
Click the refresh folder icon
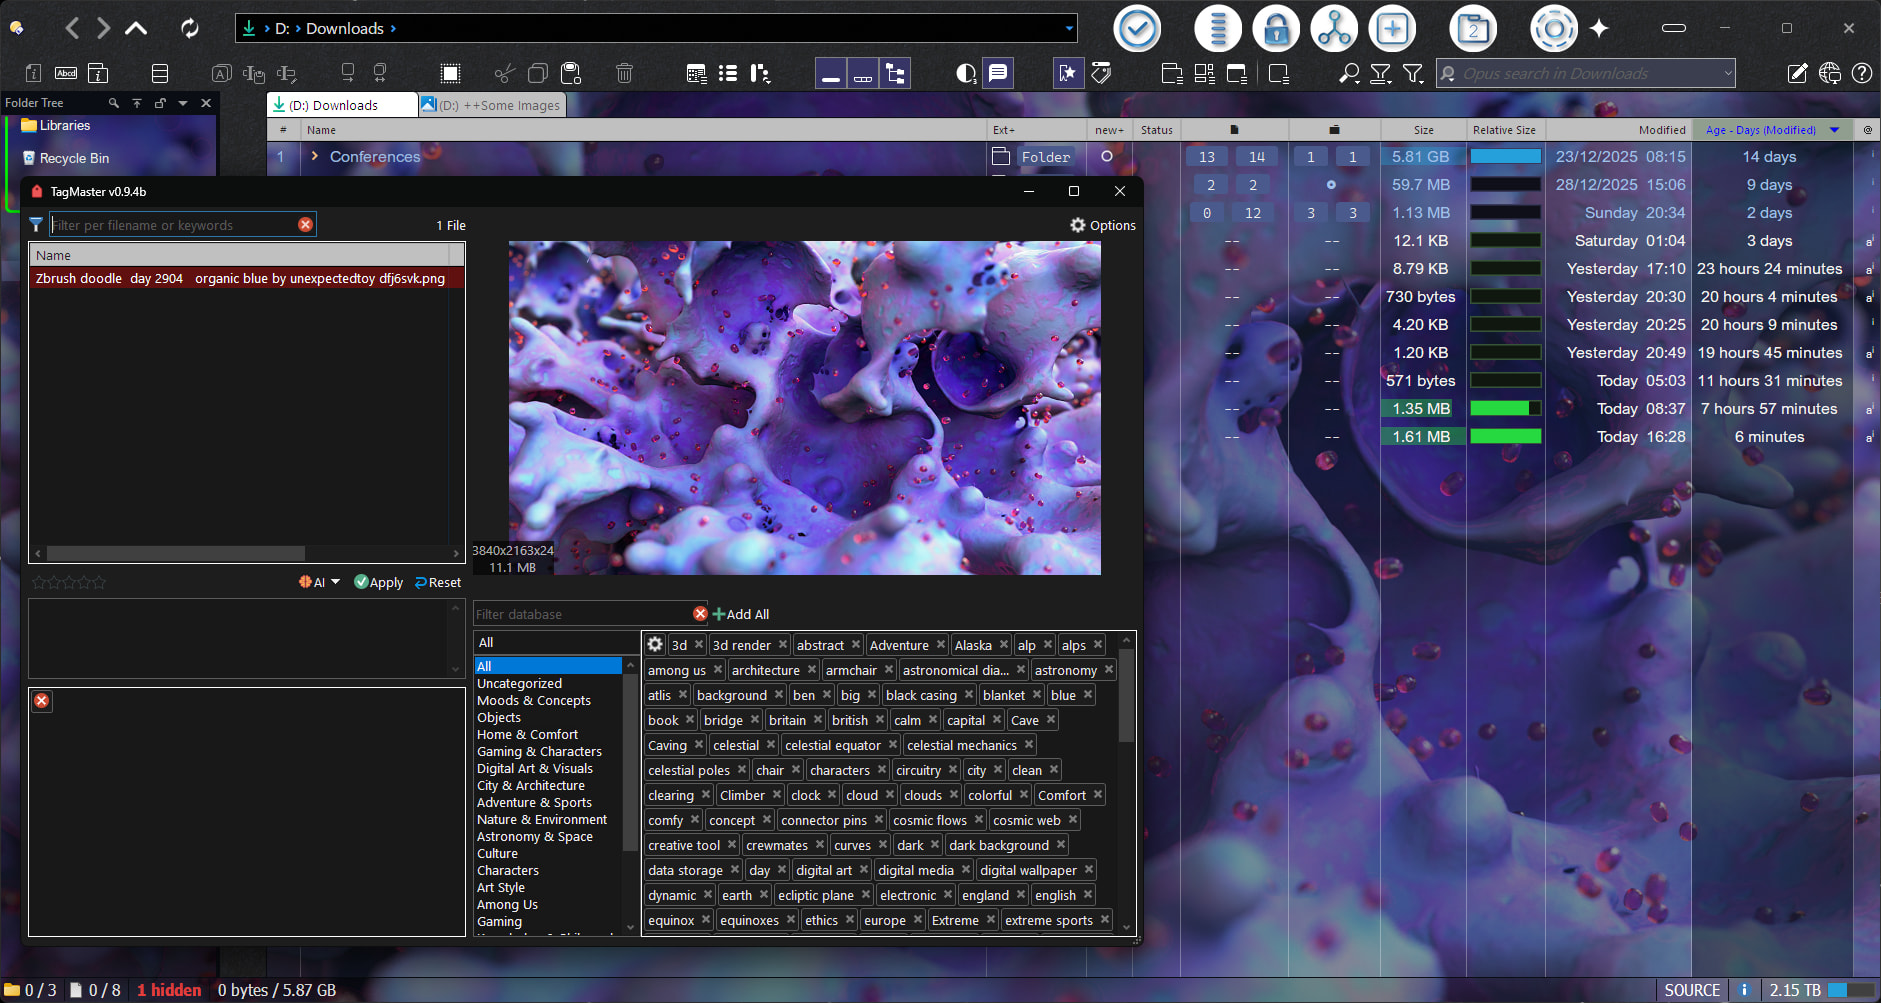point(189,28)
